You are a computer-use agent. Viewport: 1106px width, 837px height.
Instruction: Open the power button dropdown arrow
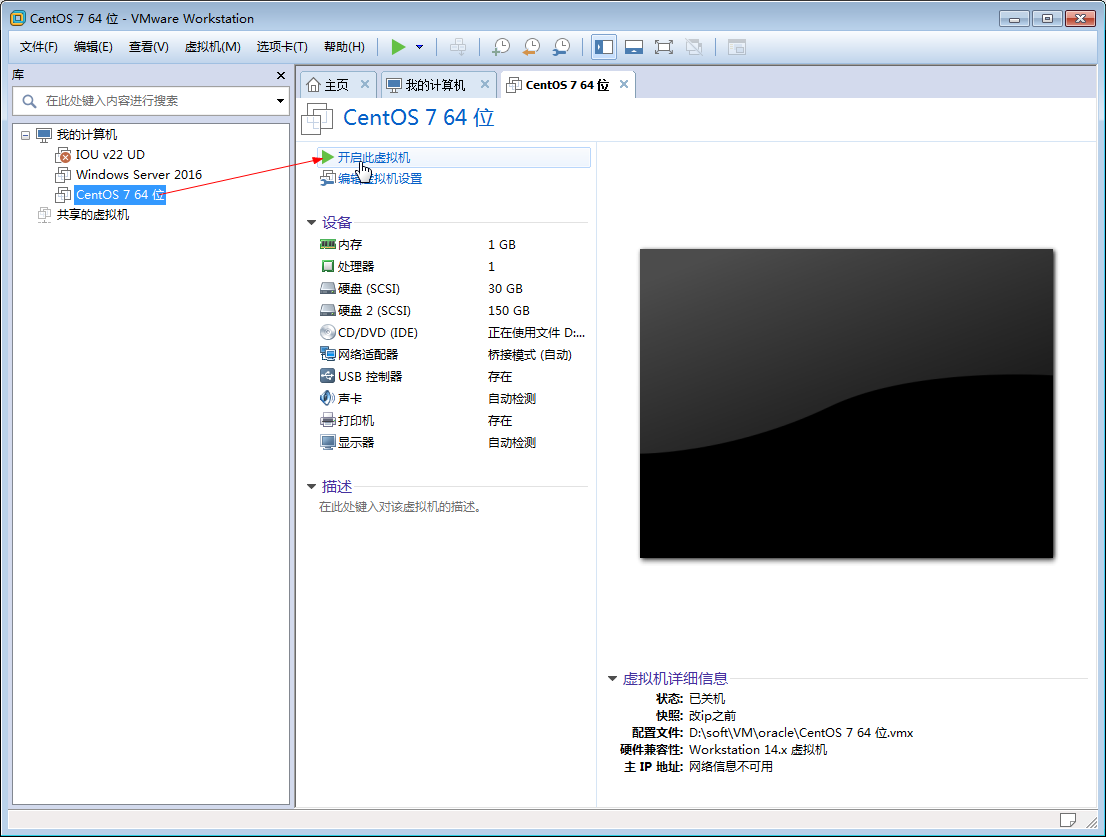(418, 46)
